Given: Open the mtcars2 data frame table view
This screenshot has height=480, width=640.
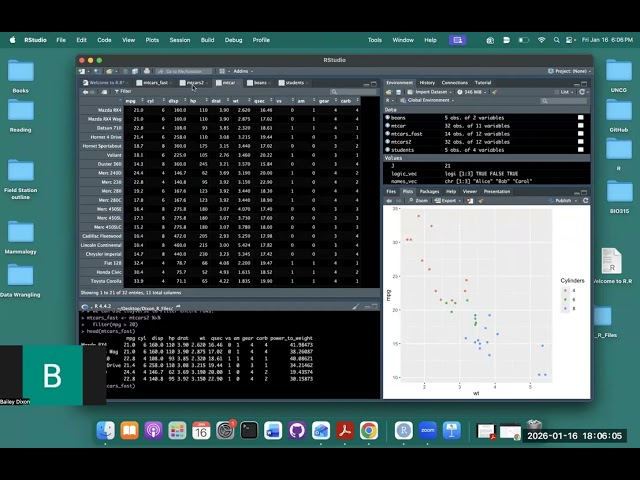Looking at the screenshot, I should click(x=580, y=142).
